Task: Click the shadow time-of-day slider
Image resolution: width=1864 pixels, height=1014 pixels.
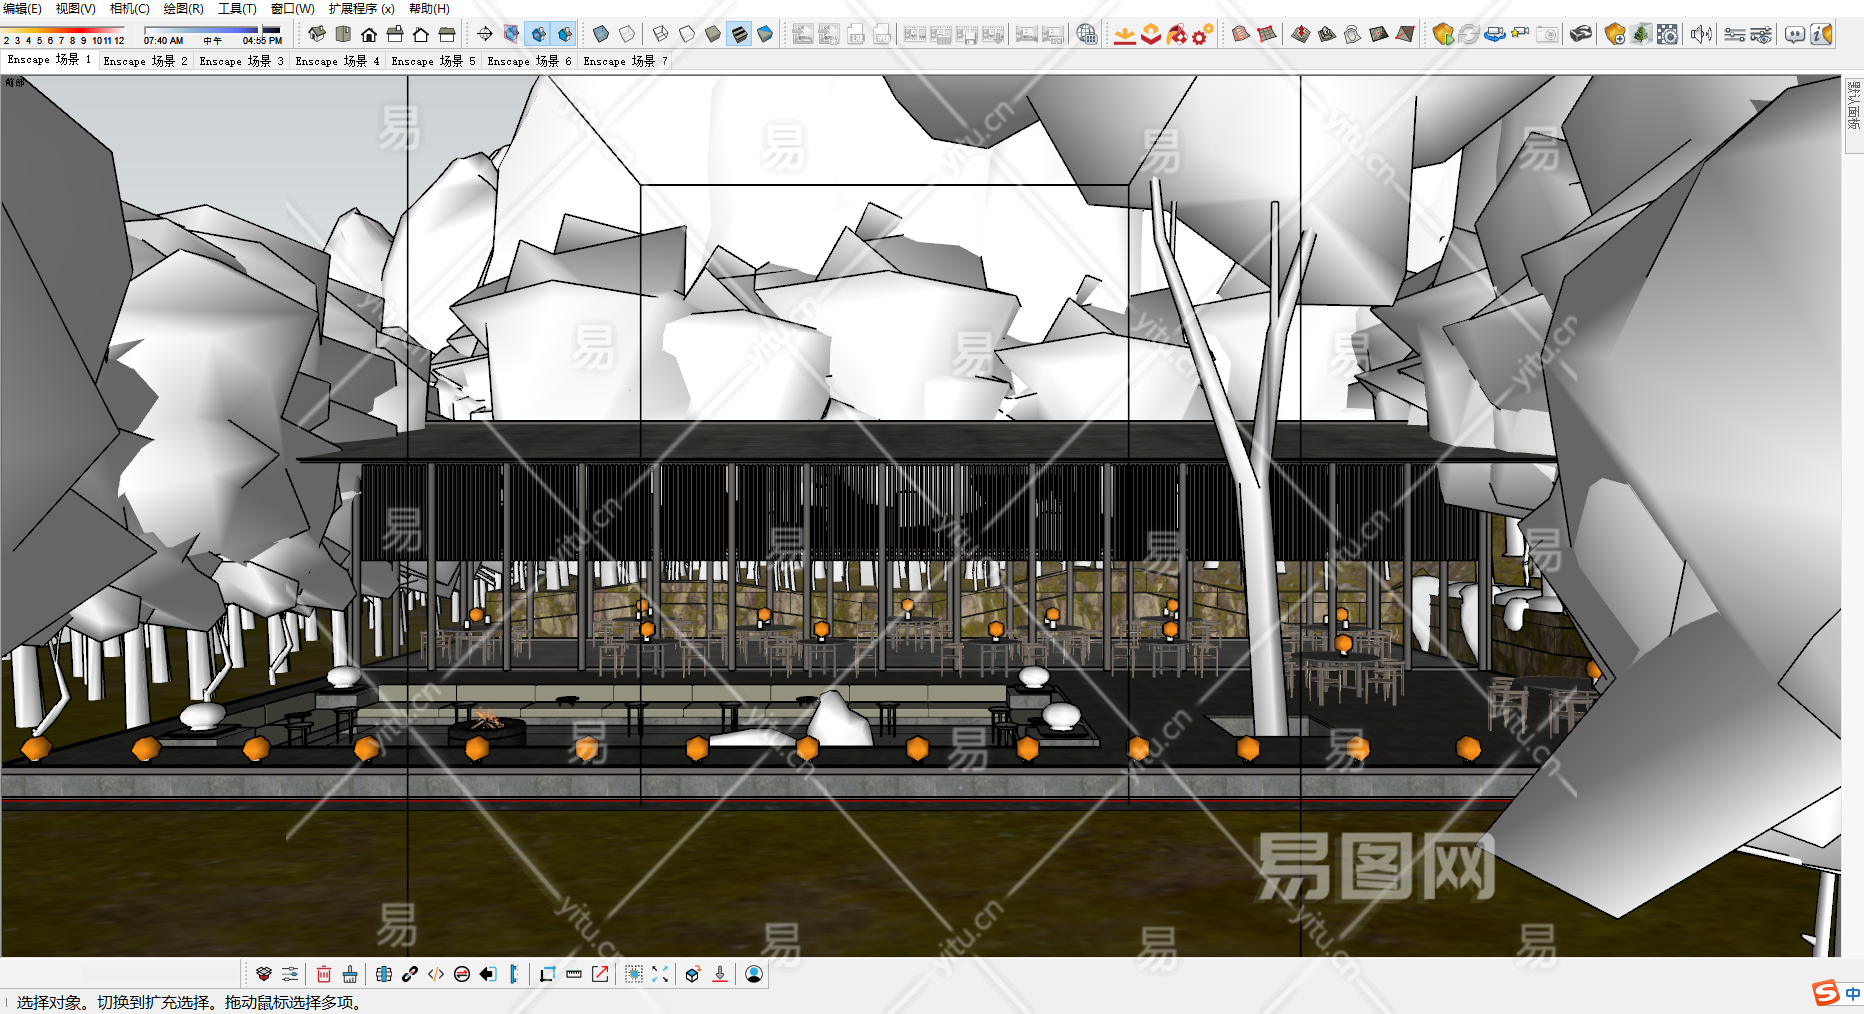Action: click(213, 32)
